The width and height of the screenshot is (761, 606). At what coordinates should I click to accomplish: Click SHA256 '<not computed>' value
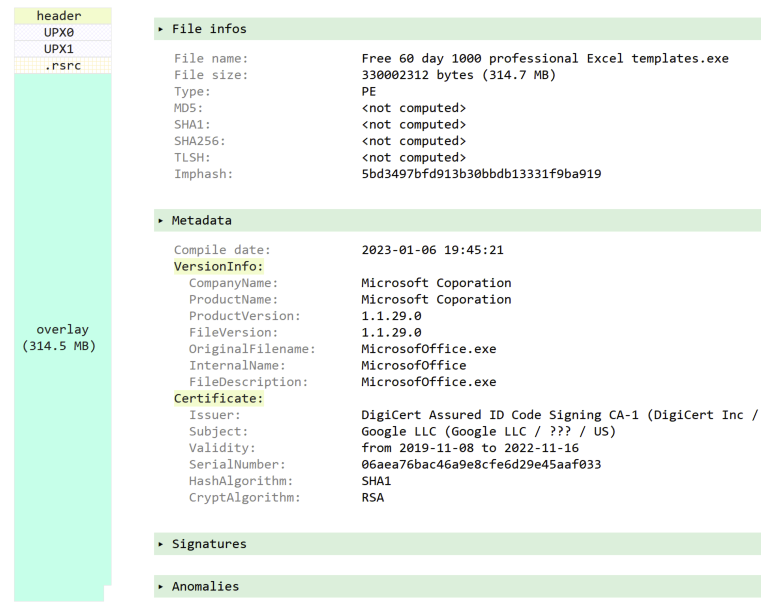tap(414, 141)
